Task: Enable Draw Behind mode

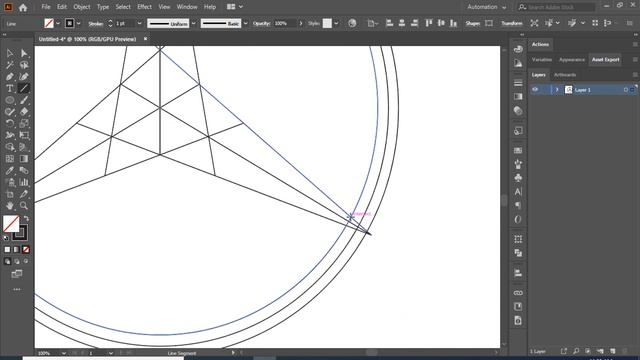Action: [17, 261]
